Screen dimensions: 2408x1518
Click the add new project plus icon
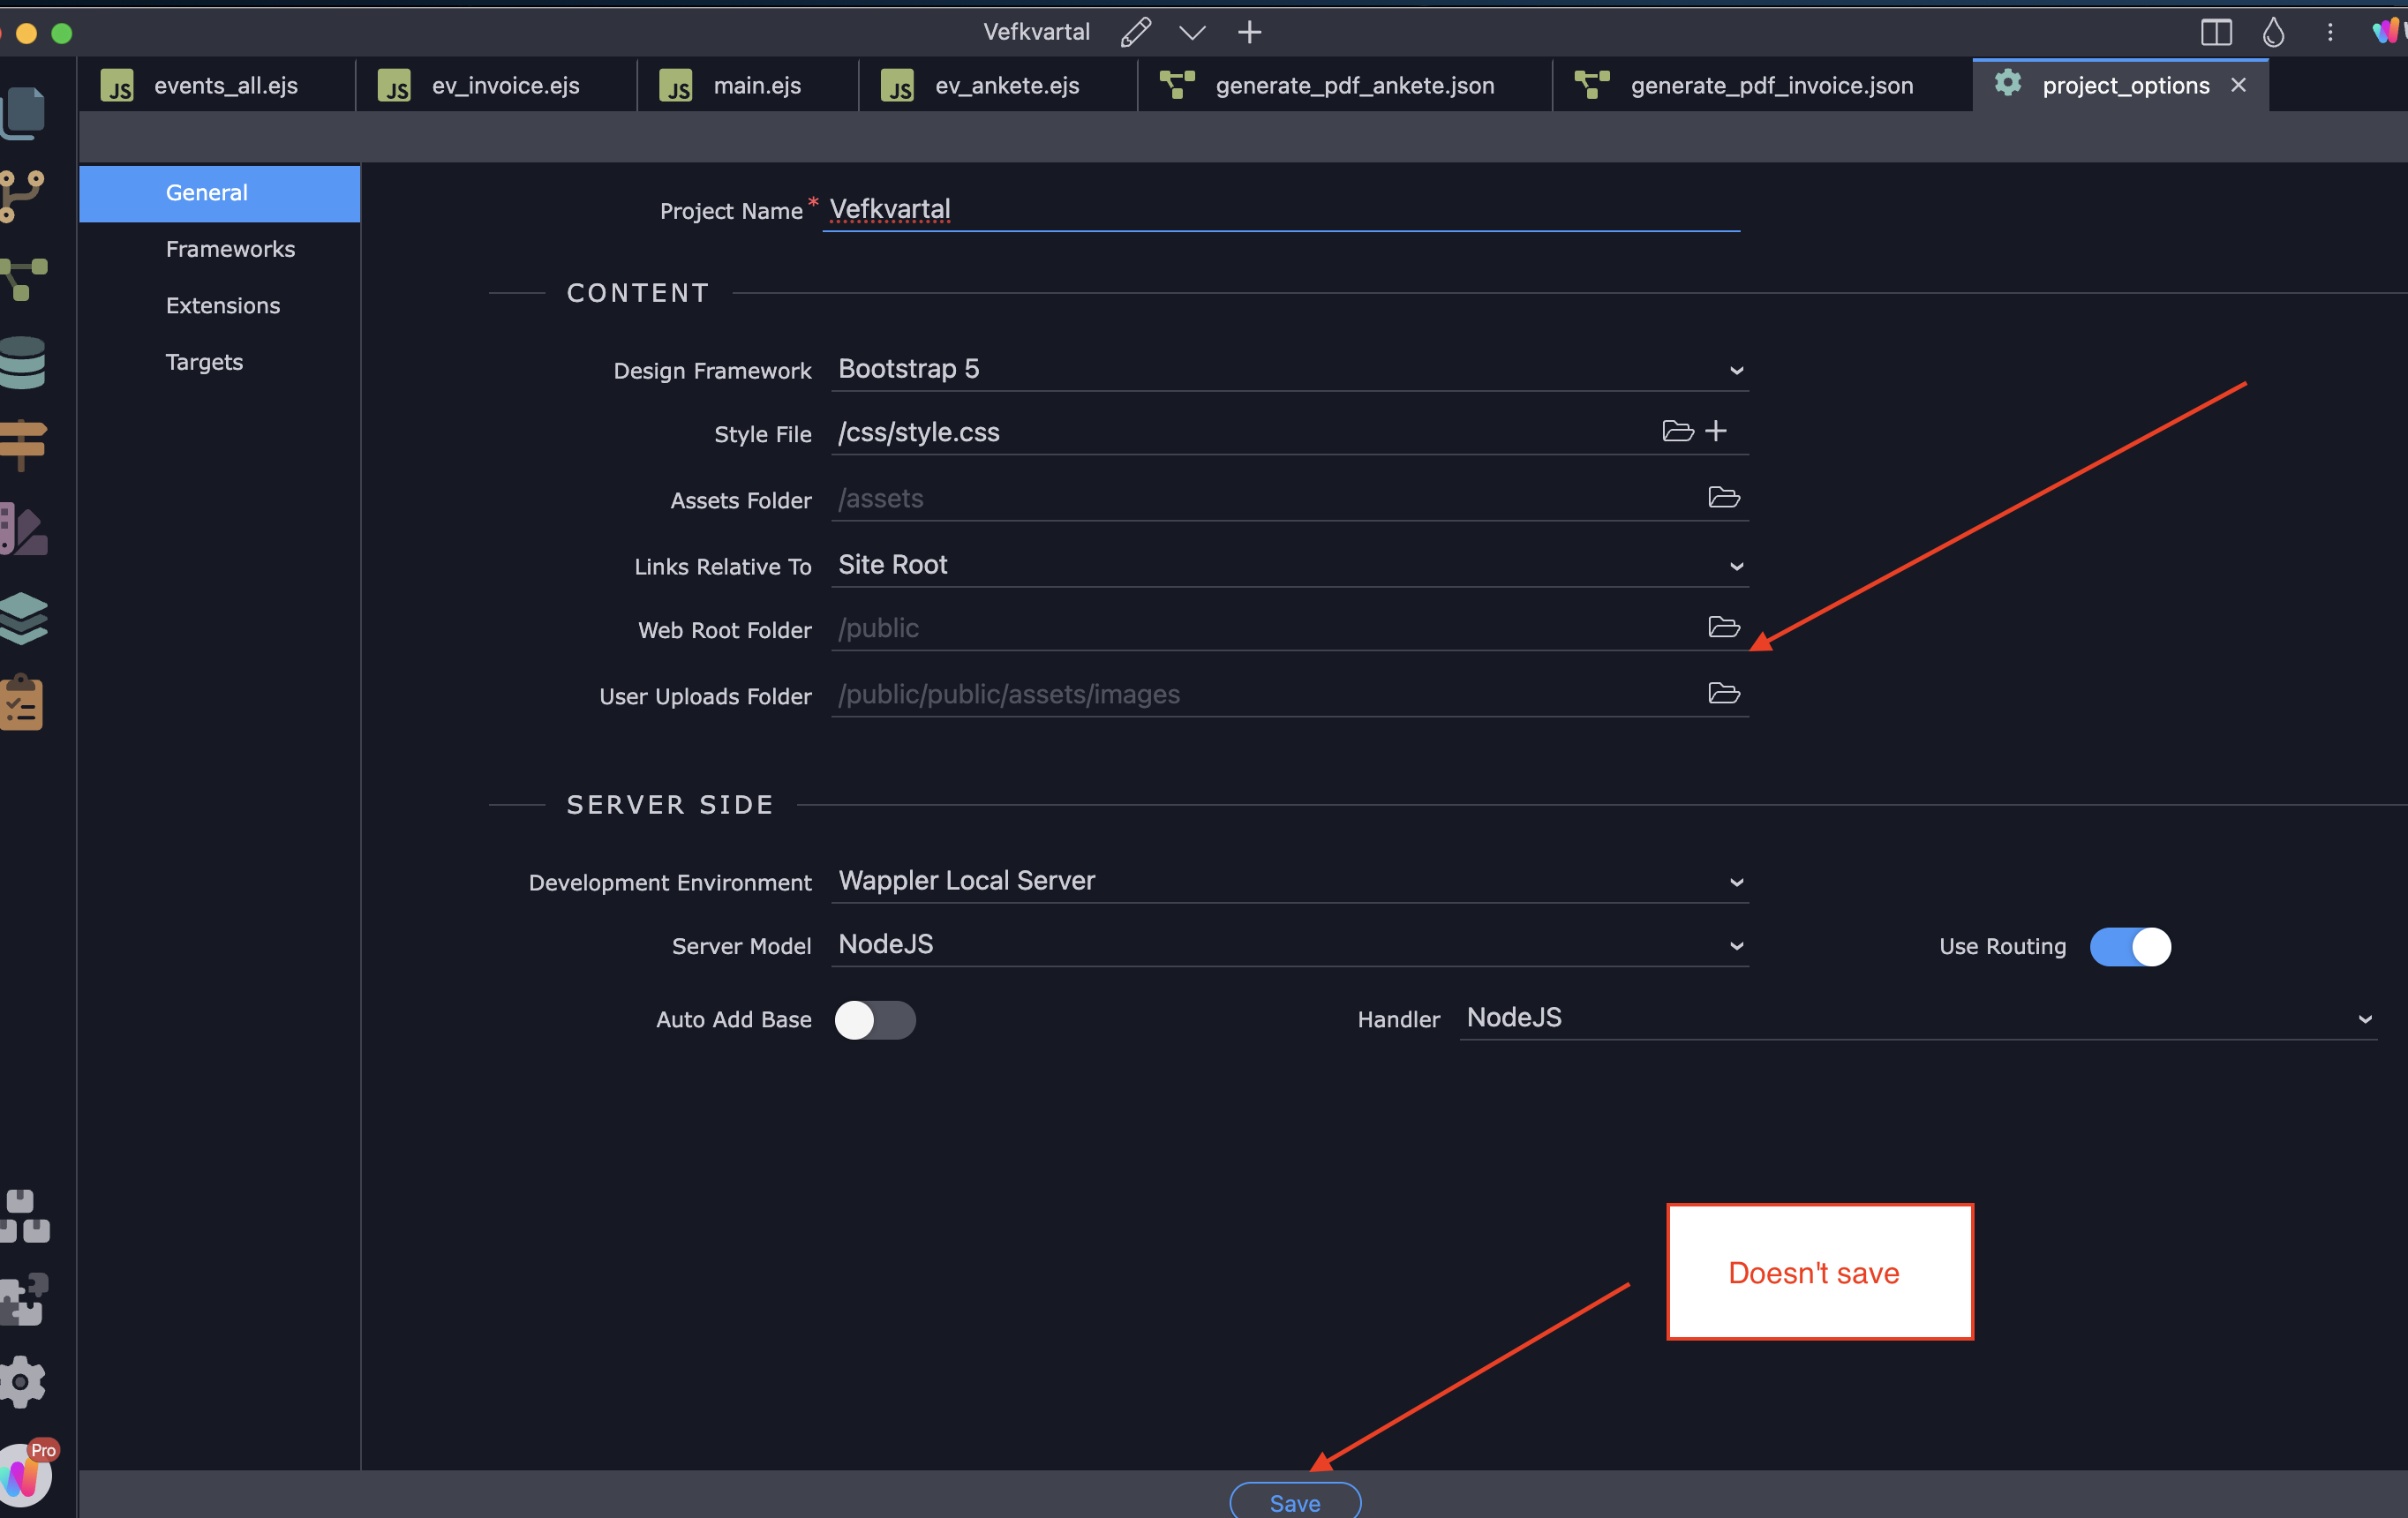1249,32
